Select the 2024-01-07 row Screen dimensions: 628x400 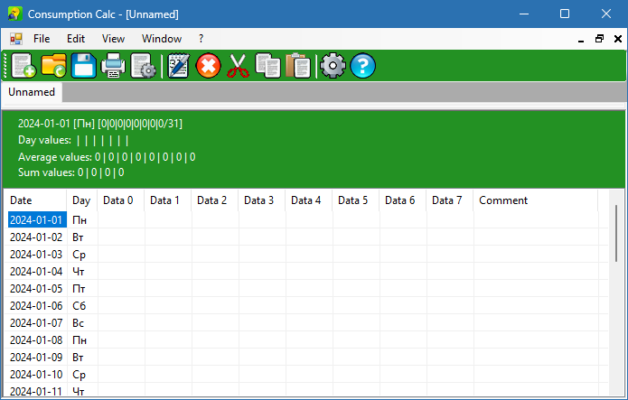pyautogui.click(x=308, y=323)
